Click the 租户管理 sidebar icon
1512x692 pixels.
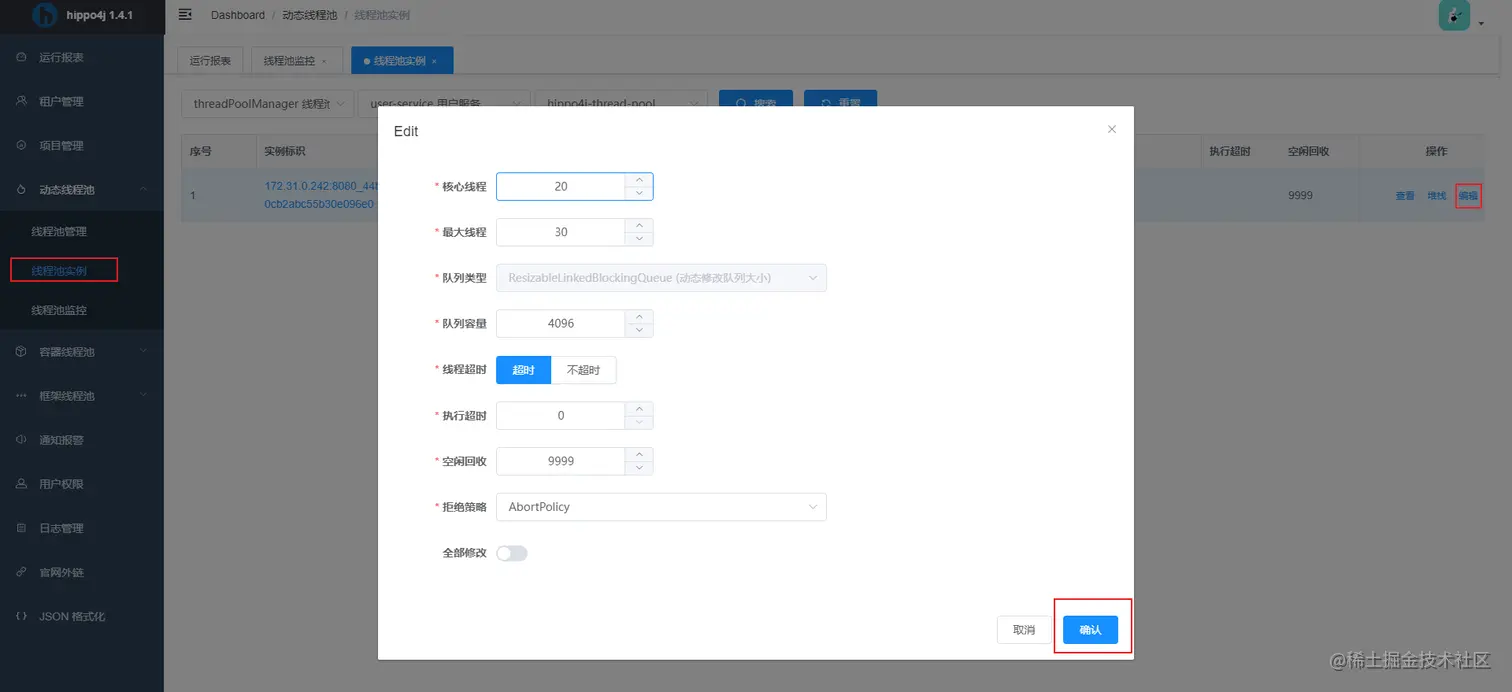coord(21,101)
